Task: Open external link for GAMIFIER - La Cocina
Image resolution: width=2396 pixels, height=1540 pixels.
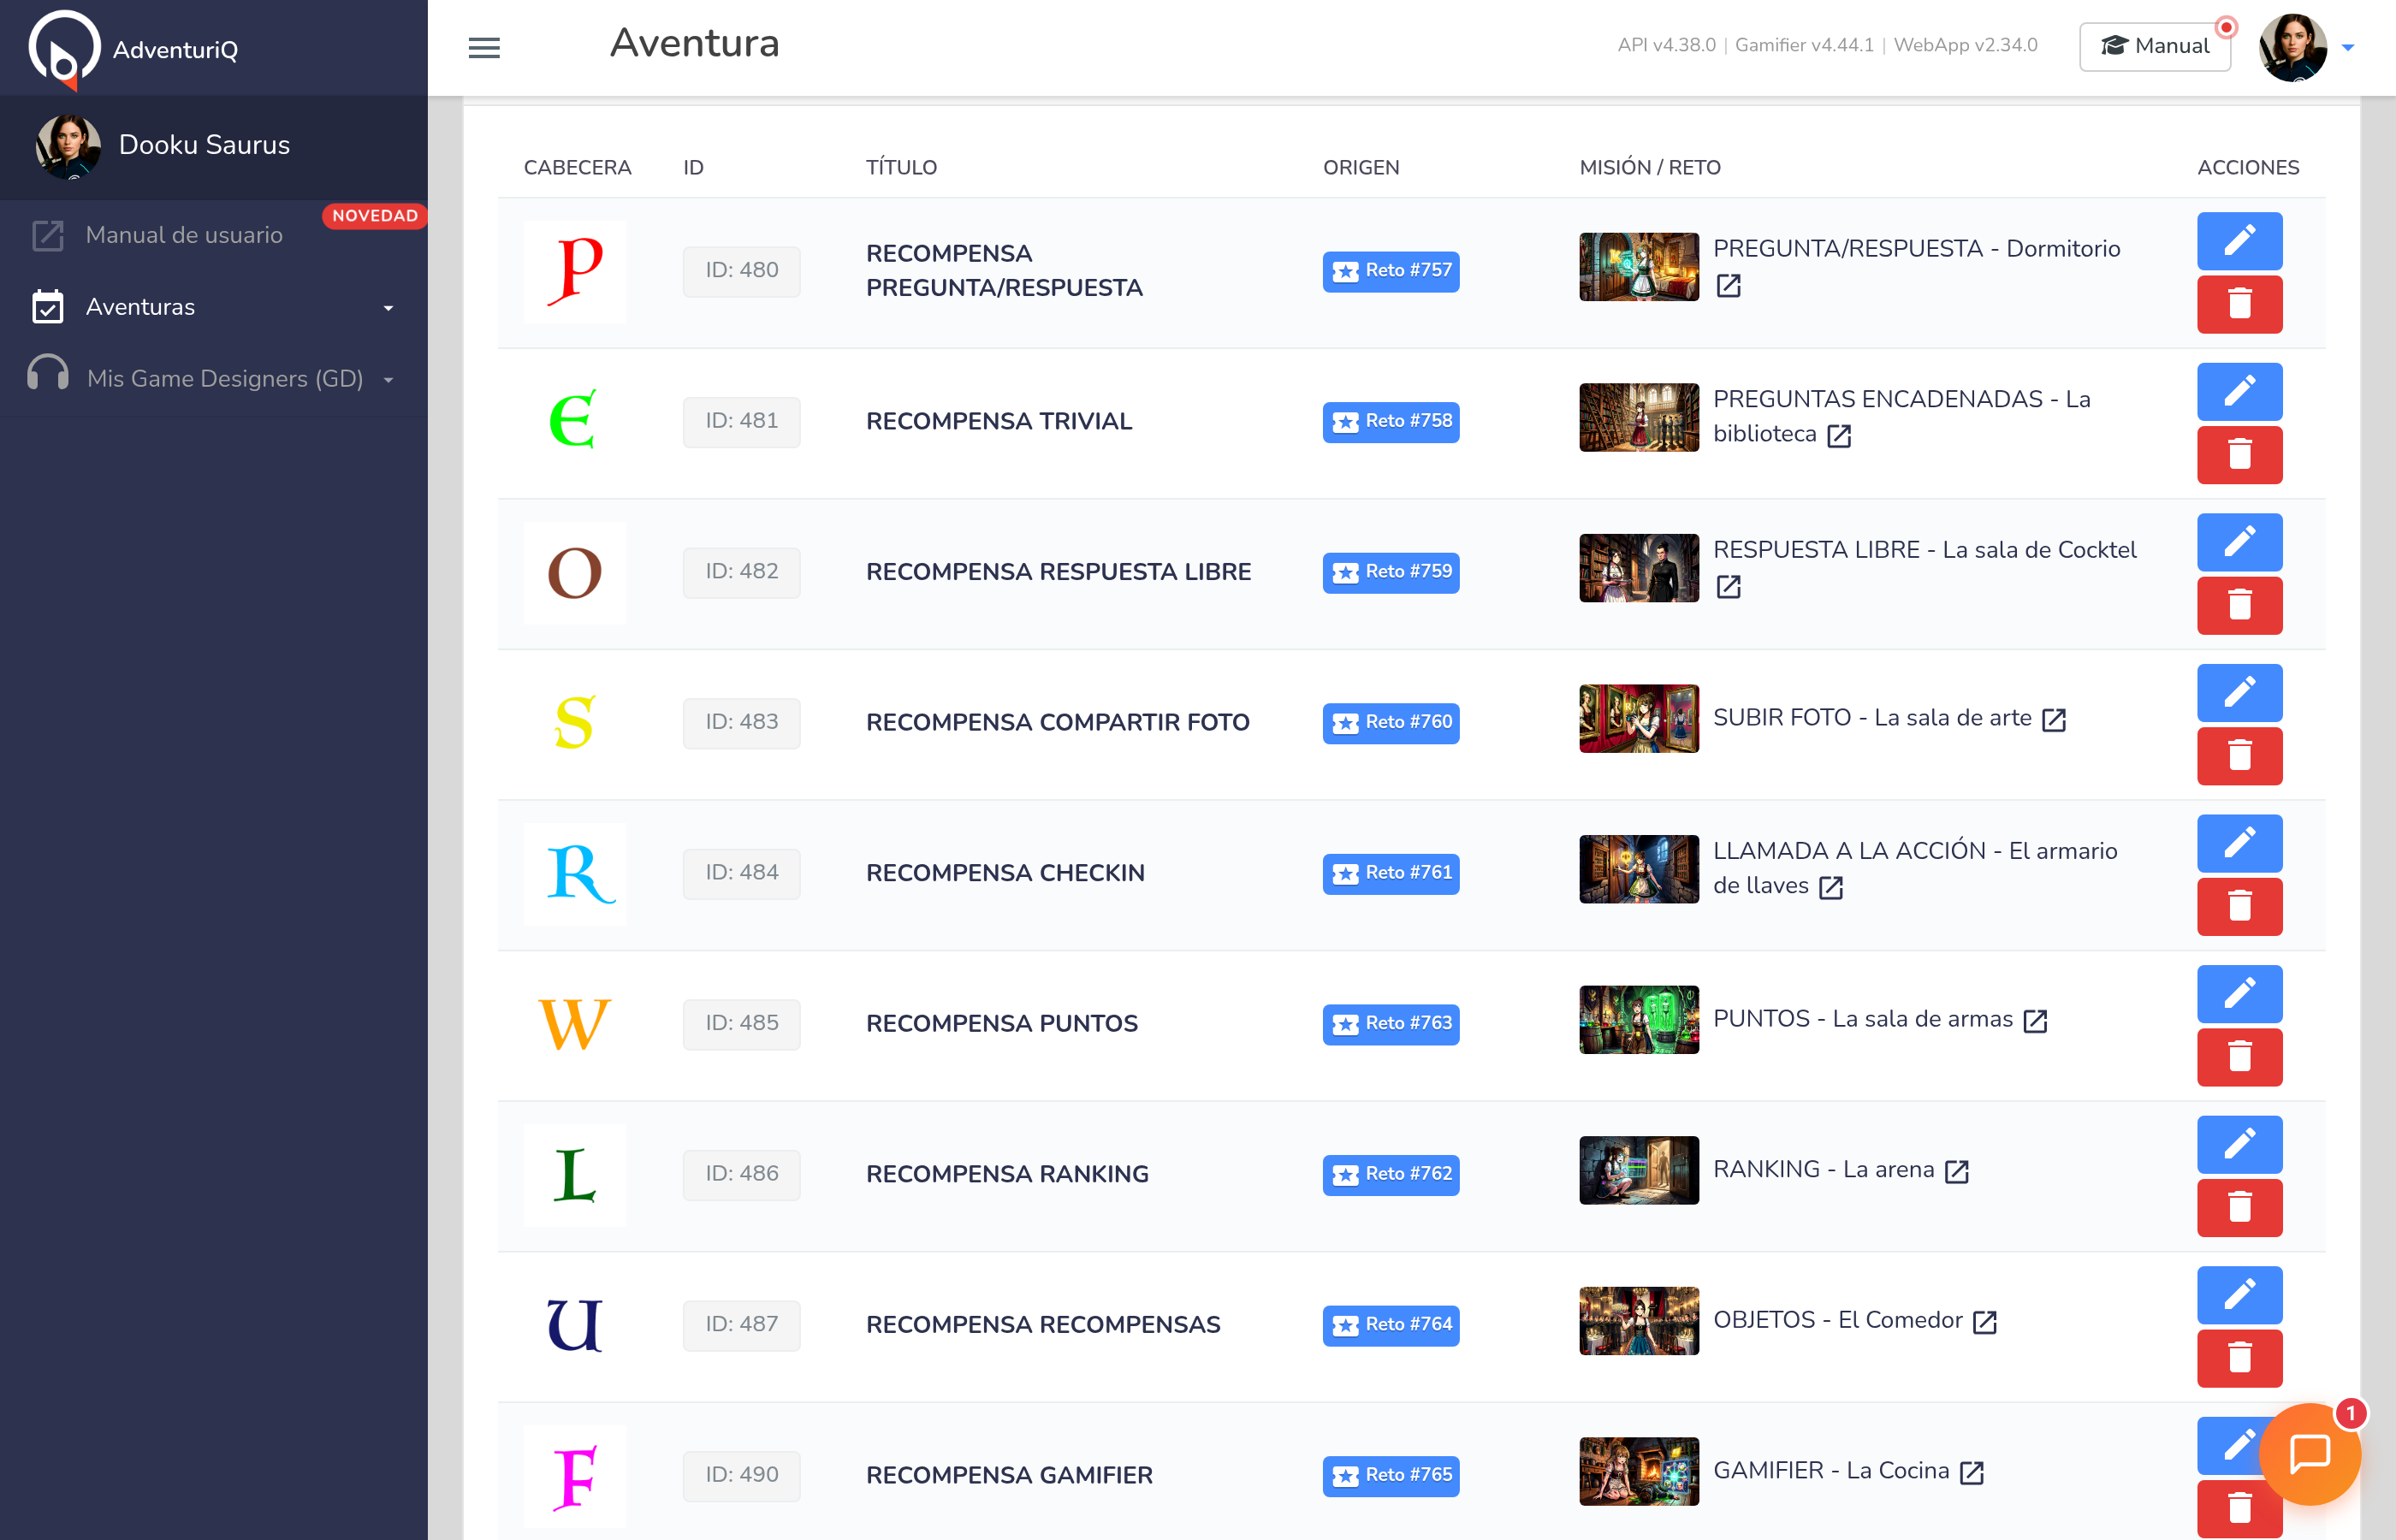Action: tap(1971, 1472)
